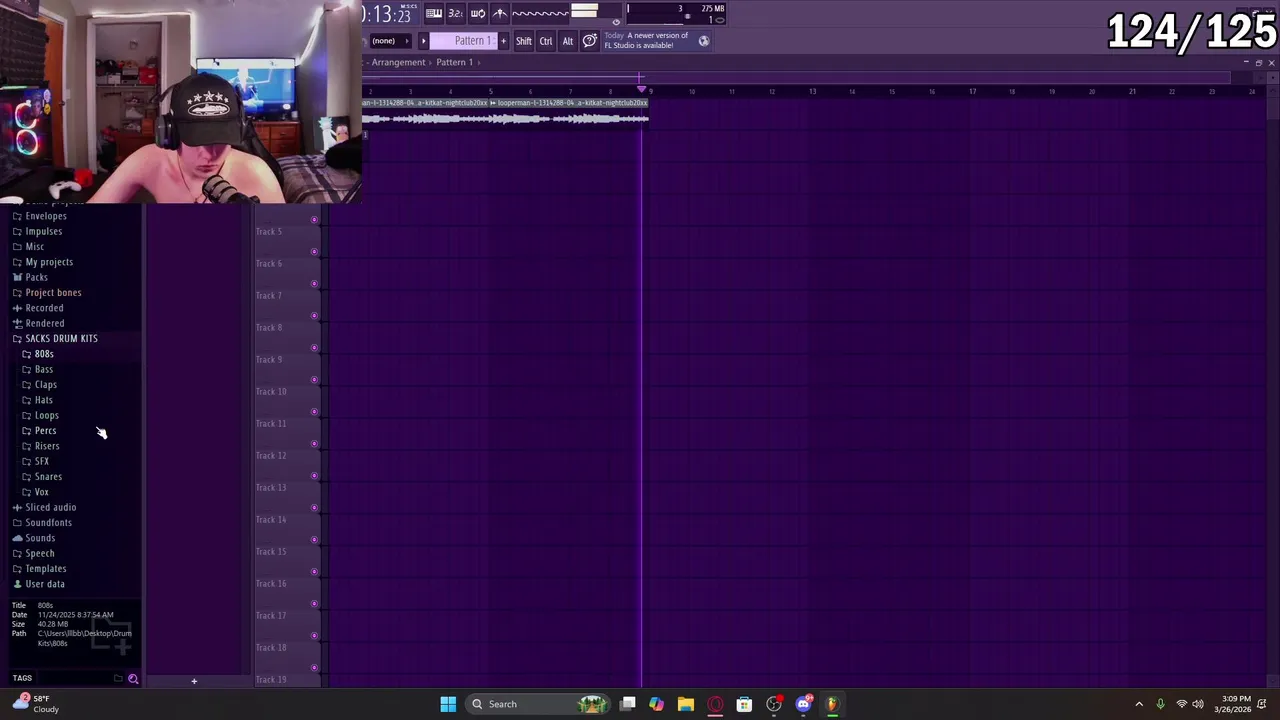Open the typing keyboard to piano icon
Viewport: 1280px width, 720px height.
click(x=433, y=13)
